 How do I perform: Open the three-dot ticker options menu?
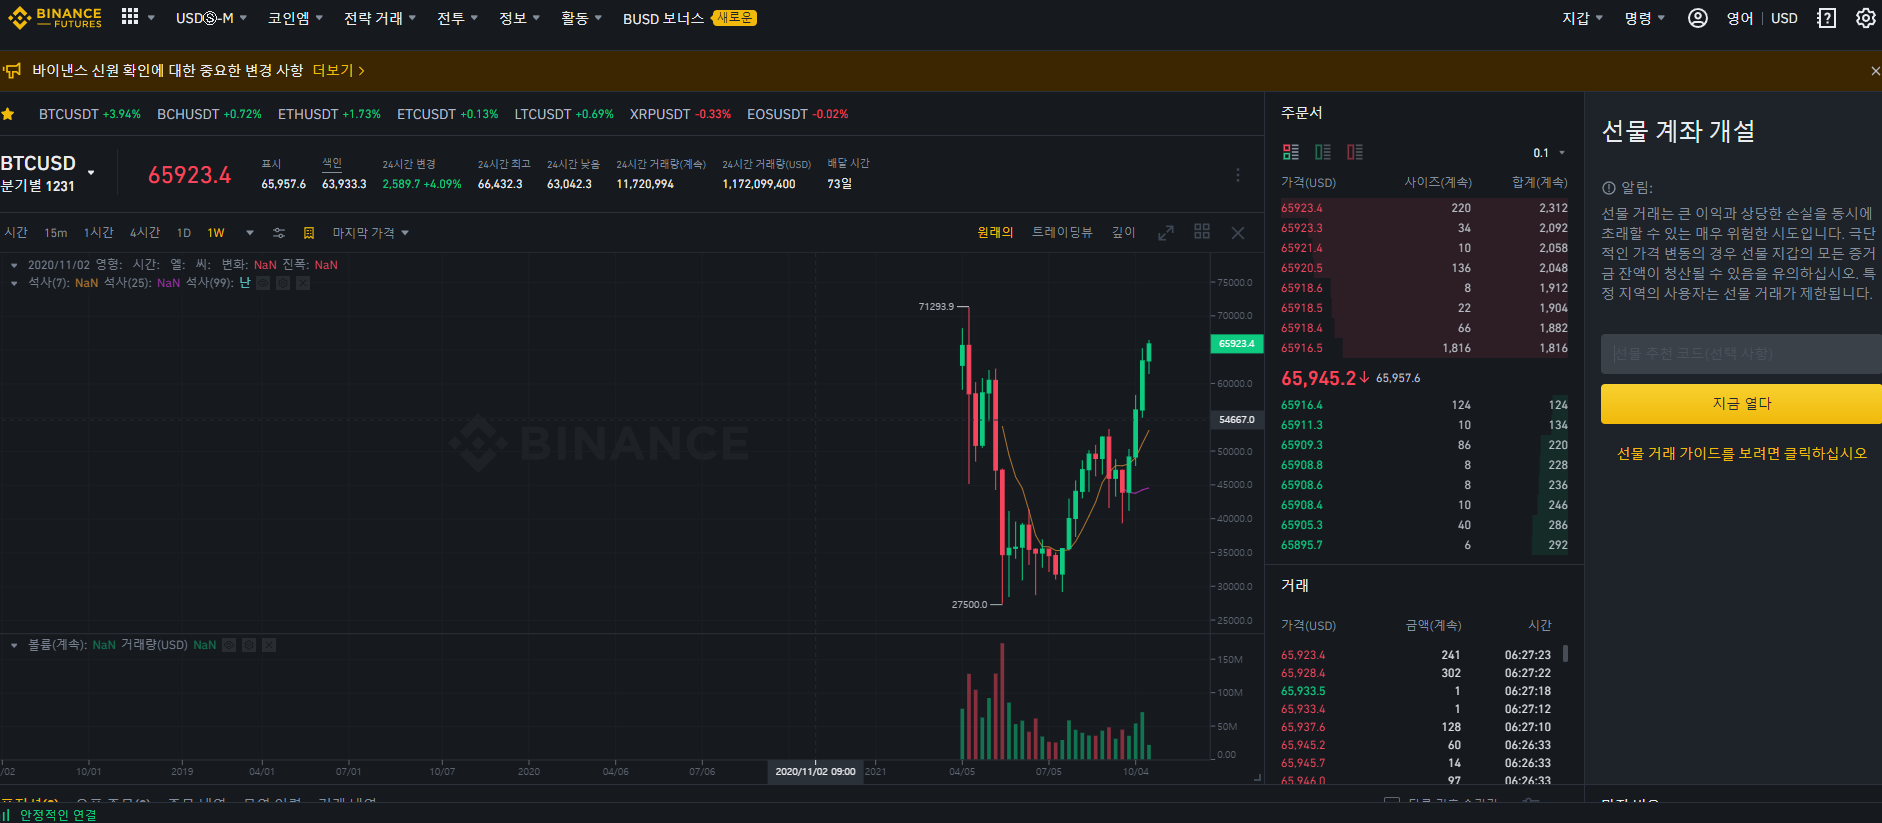click(x=1238, y=175)
